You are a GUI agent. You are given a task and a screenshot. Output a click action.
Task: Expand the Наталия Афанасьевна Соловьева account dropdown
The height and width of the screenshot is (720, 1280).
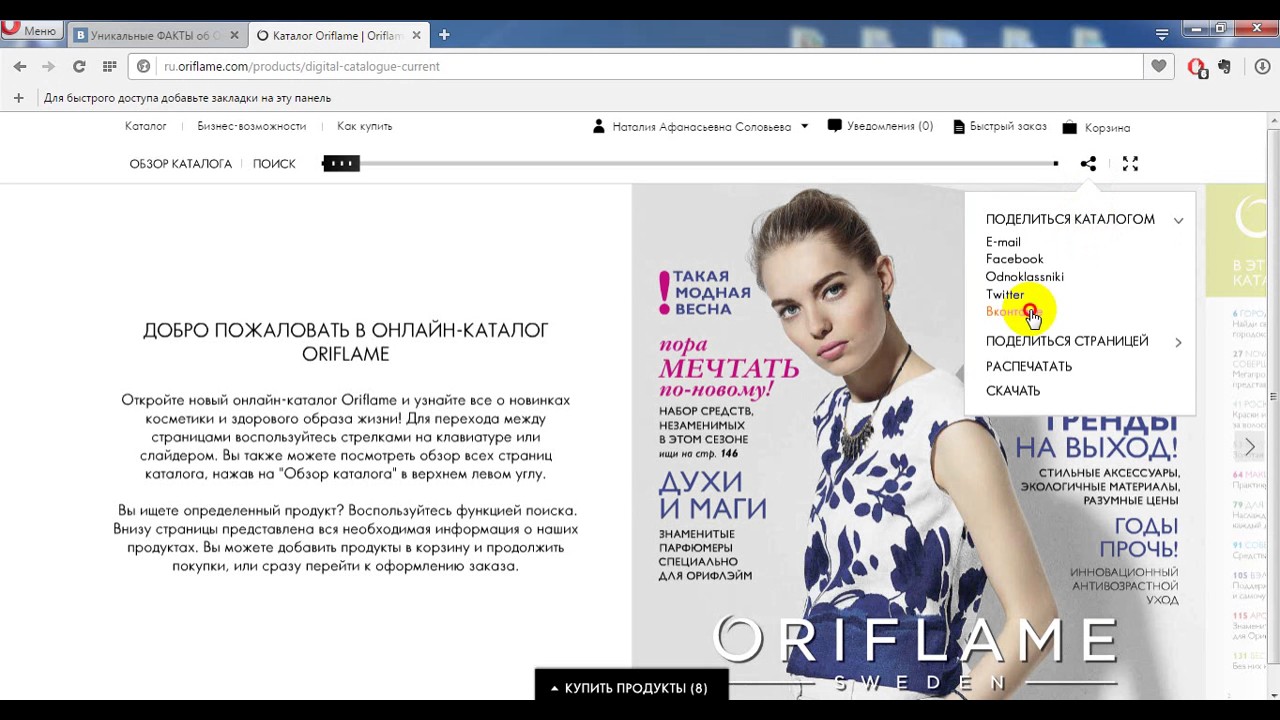[804, 127]
